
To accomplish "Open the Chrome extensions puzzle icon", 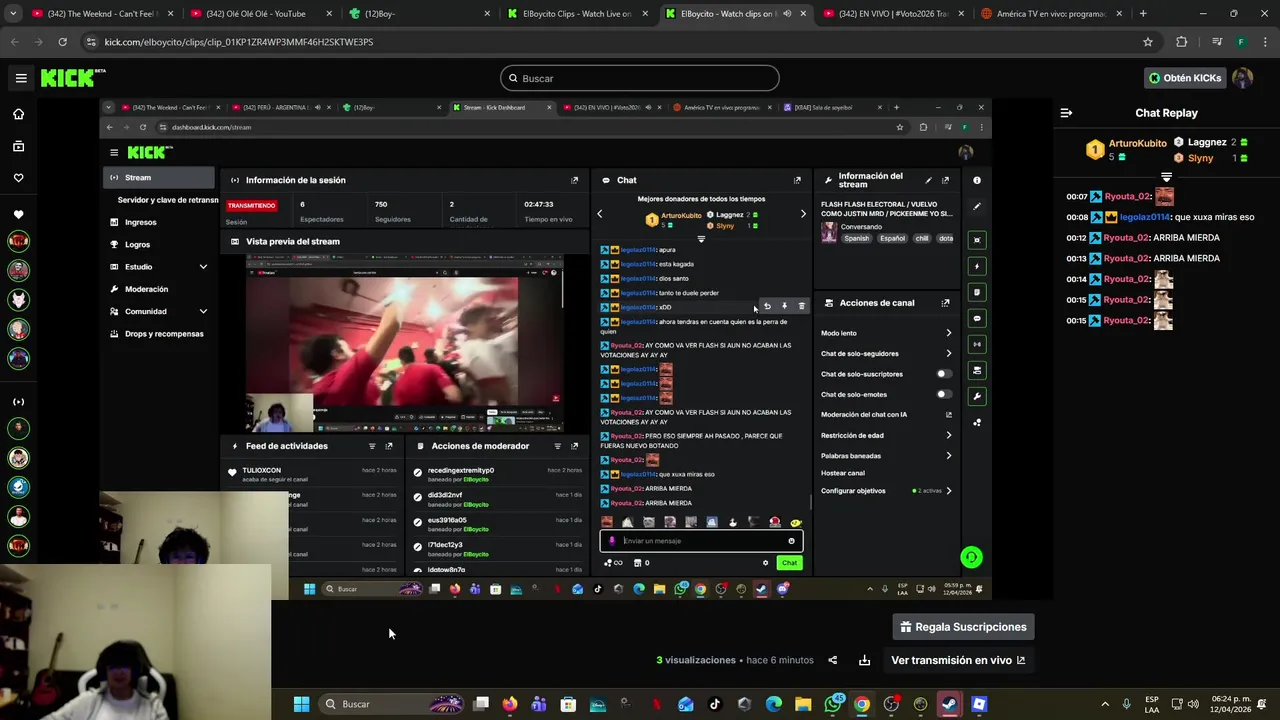I will pyautogui.click(x=1181, y=42).
